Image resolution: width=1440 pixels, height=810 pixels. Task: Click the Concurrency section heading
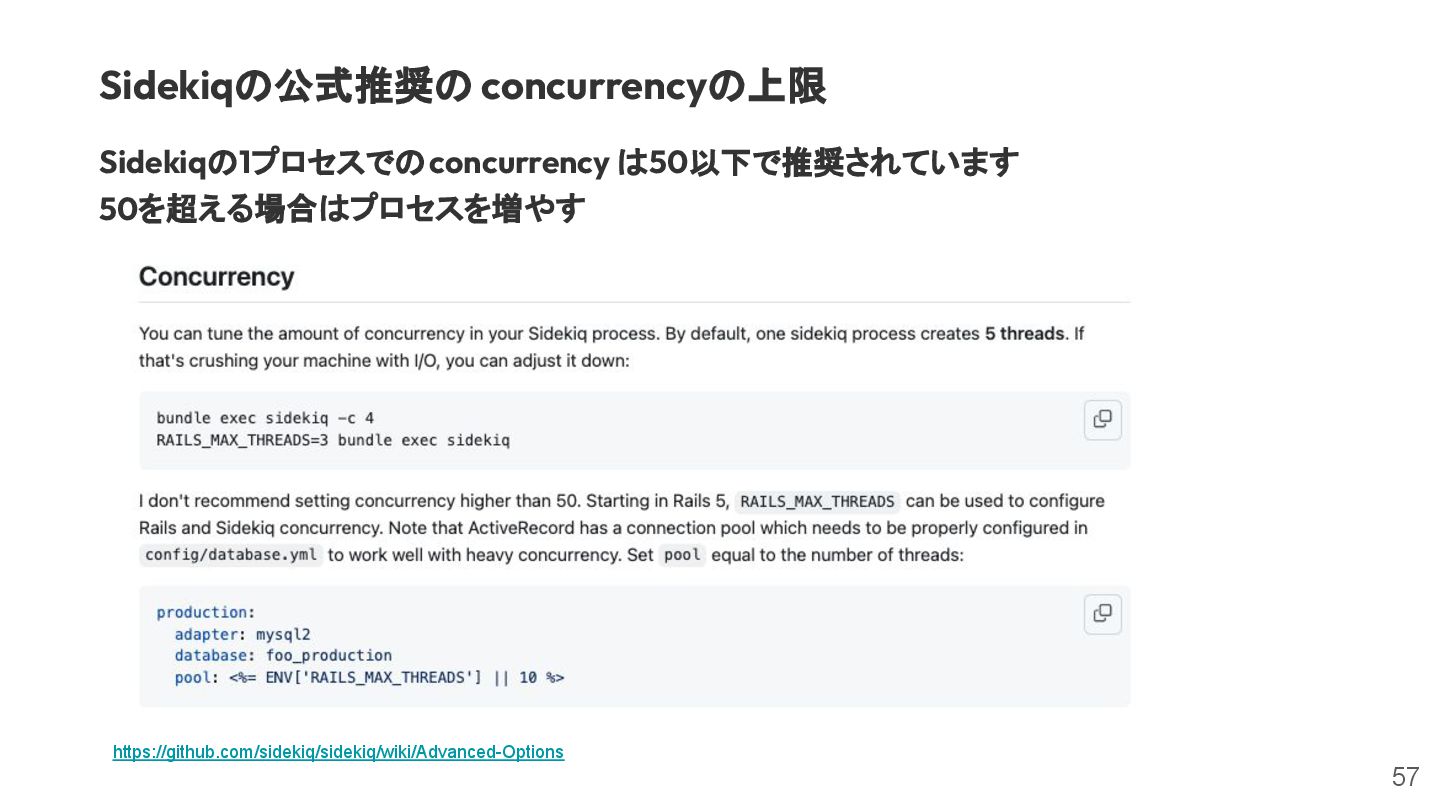coord(216,277)
